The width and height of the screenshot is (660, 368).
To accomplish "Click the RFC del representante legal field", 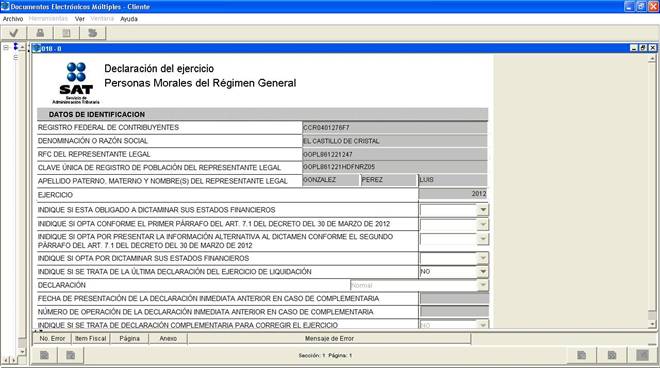I will tap(395, 155).
